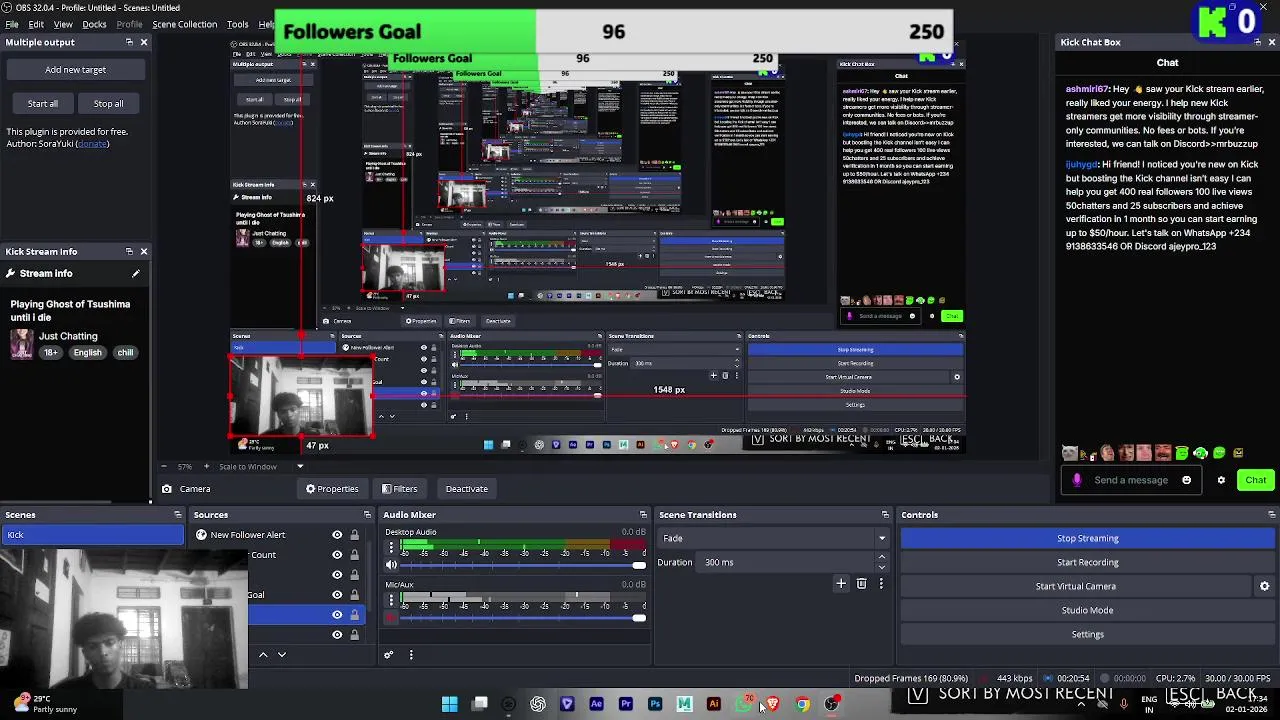
Task: Decrease transition Duration with down arrow
Action: (881, 567)
